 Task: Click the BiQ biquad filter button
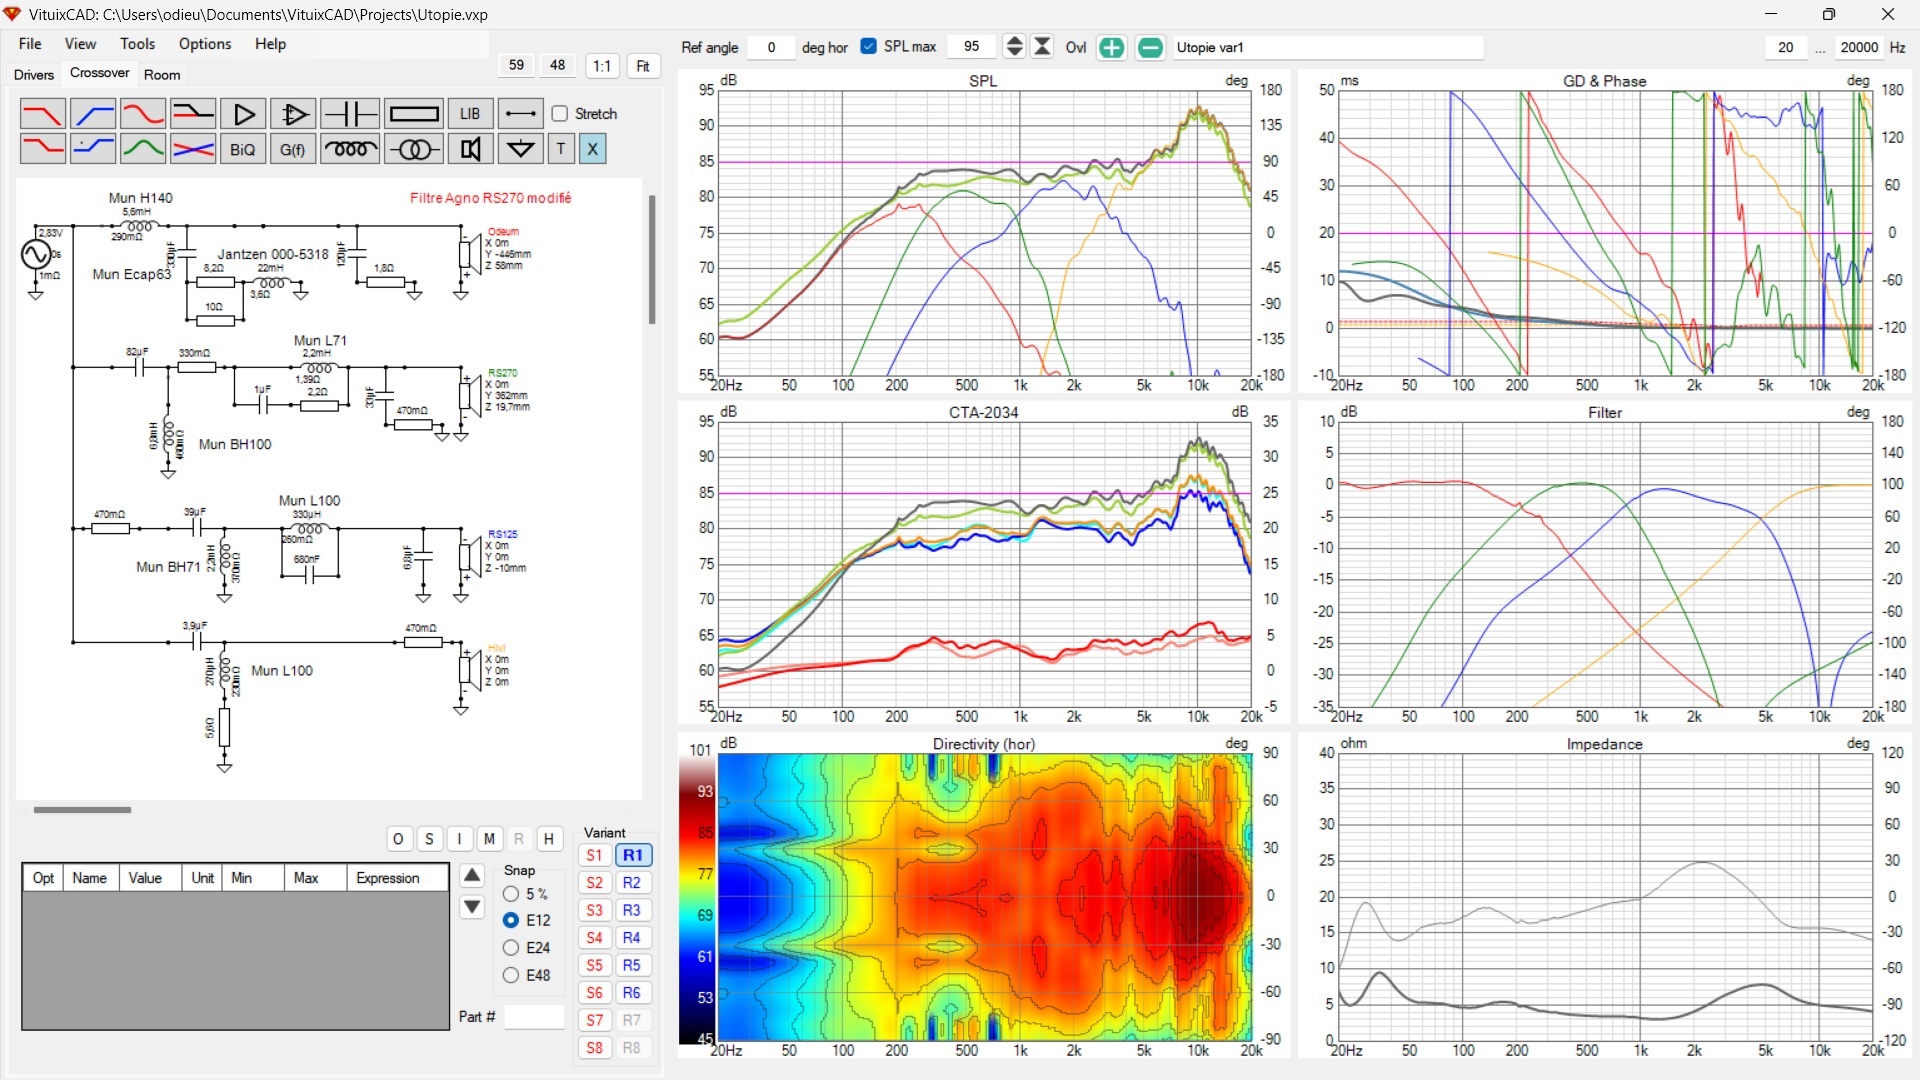coord(243,149)
